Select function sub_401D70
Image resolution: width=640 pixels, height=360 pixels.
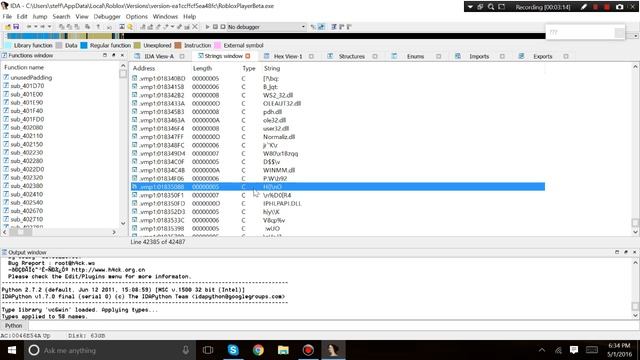click(27, 86)
